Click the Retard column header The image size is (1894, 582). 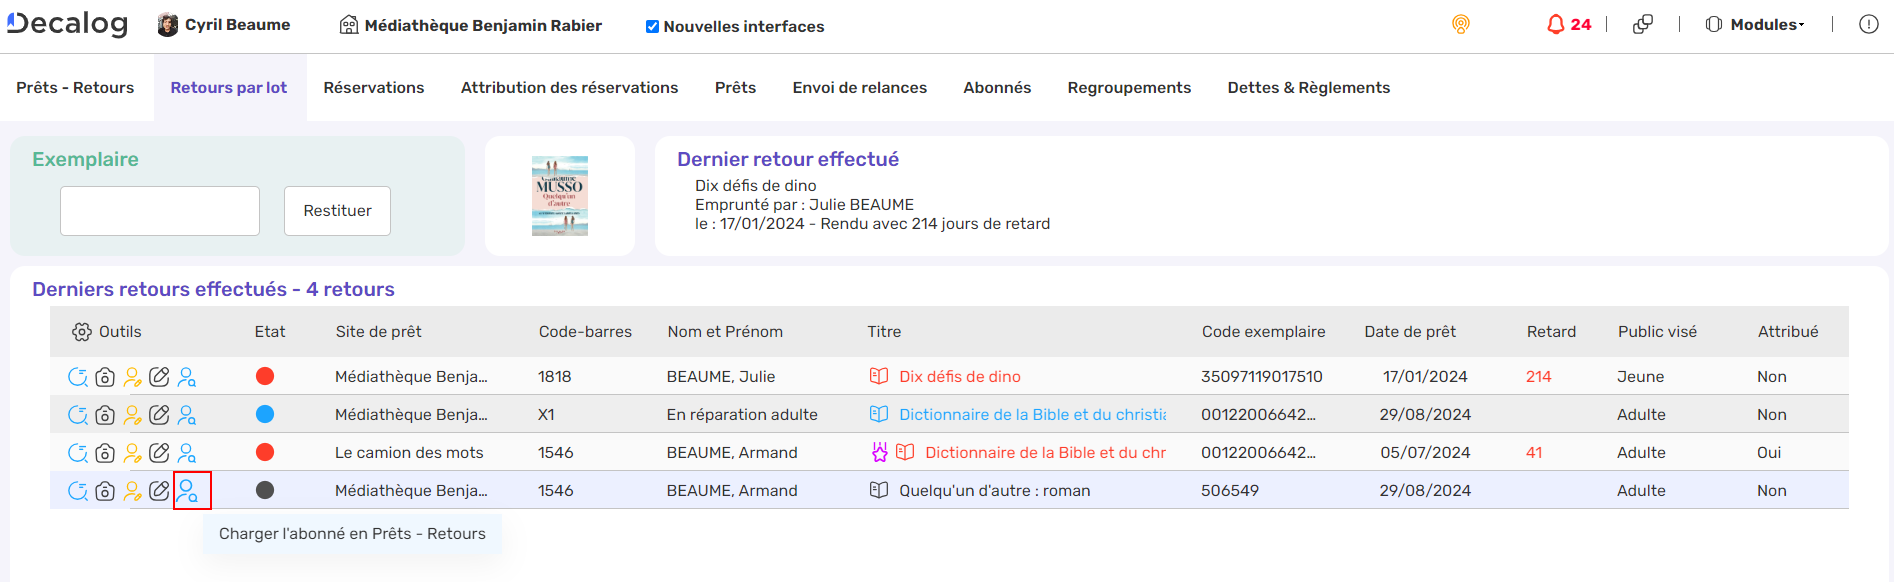1551,332
